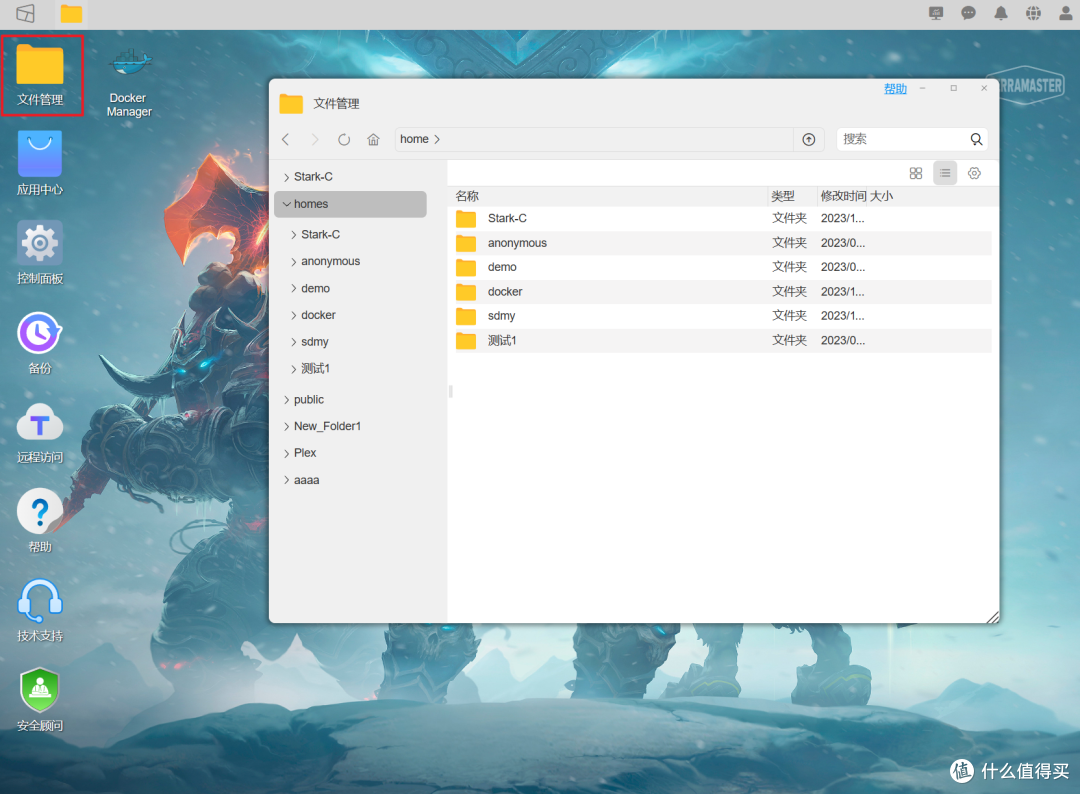Open file manager settings gear
Viewport: 1080px width, 794px height.
[x=974, y=174]
